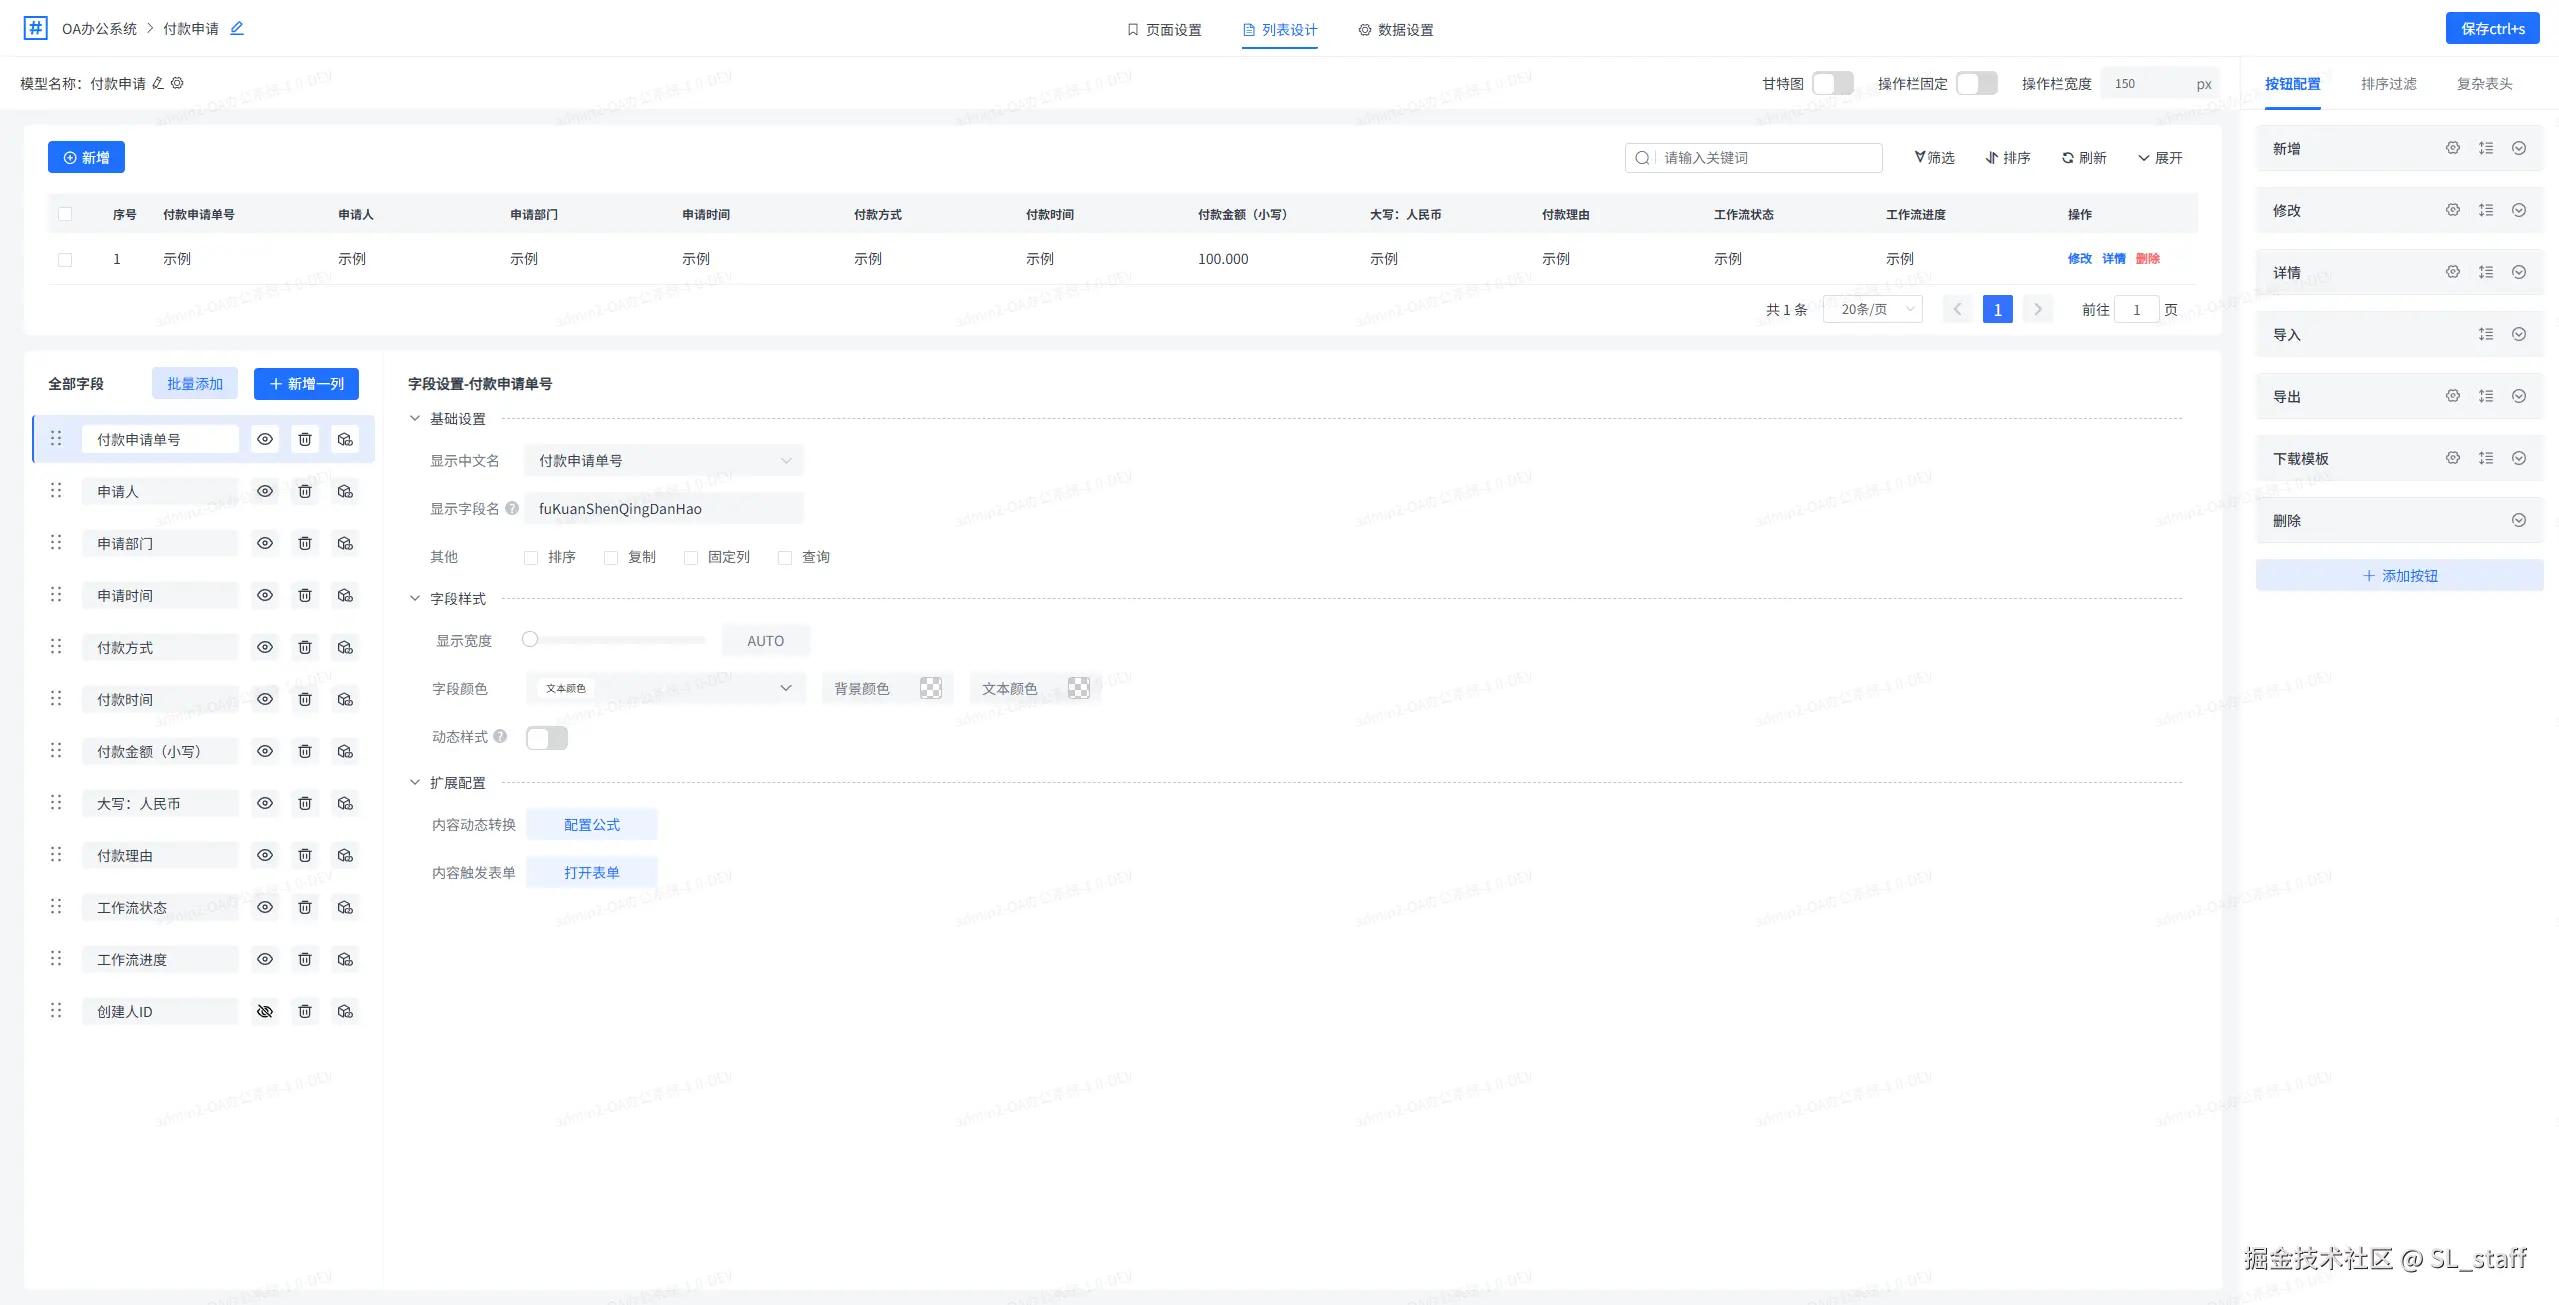The height and width of the screenshot is (1305, 2559).
Task: Delete the 工作流进度 field with trash icon
Action: click(305, 959)
